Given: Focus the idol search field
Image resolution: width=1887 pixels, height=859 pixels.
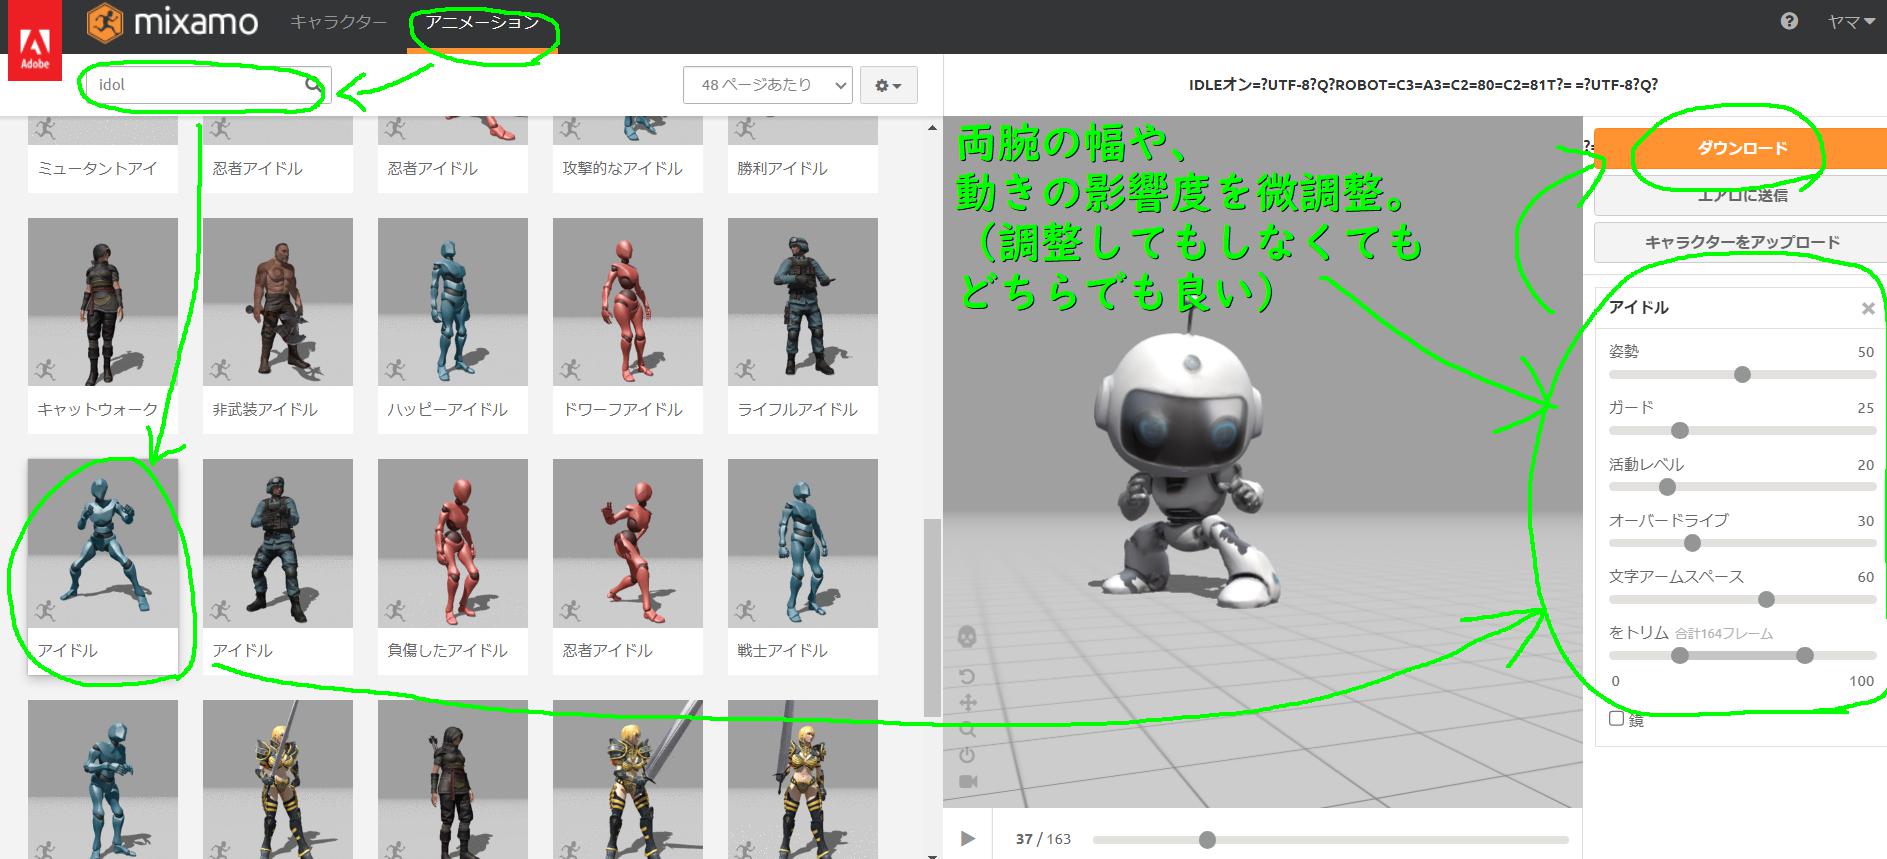Looking at the screenshot, I should point(207,85).
